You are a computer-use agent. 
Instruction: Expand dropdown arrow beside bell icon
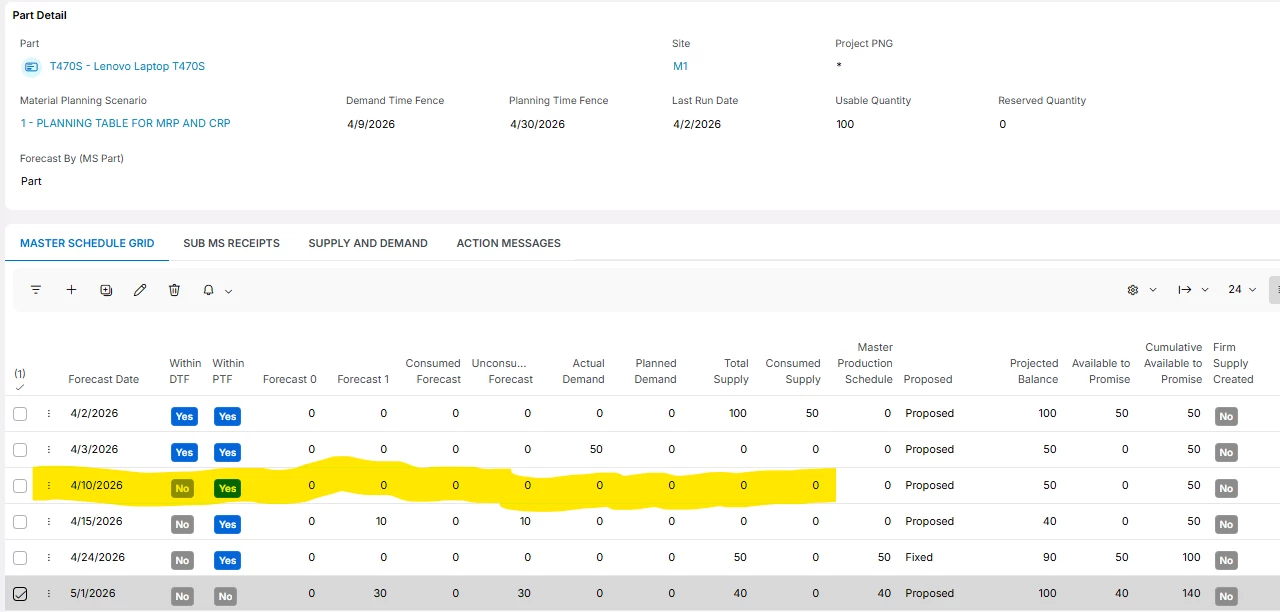coord(228,291)
